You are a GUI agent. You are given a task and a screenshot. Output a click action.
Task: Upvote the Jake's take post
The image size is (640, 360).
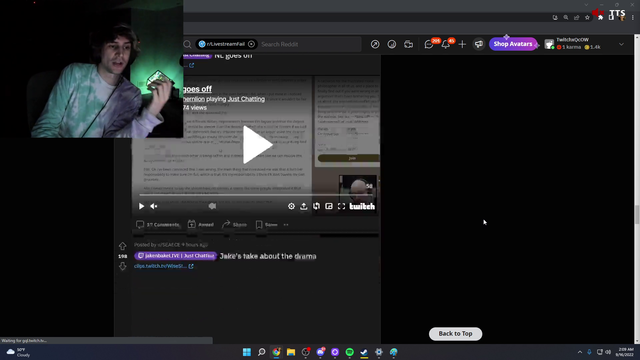point(122,246)
